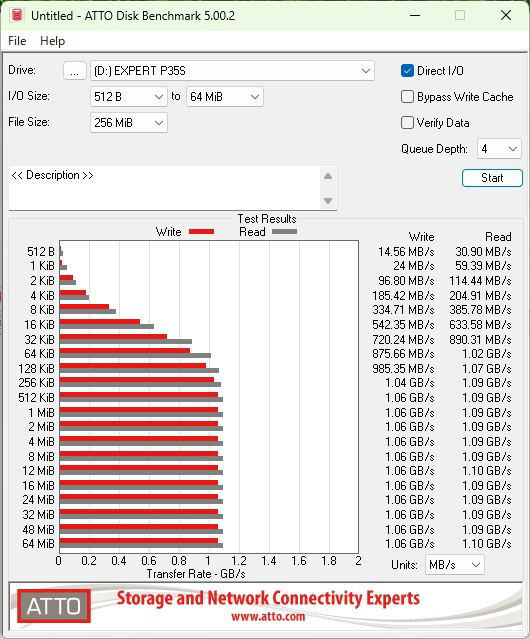Click the red write bar for 32 KiB

[x=113, y=337]
